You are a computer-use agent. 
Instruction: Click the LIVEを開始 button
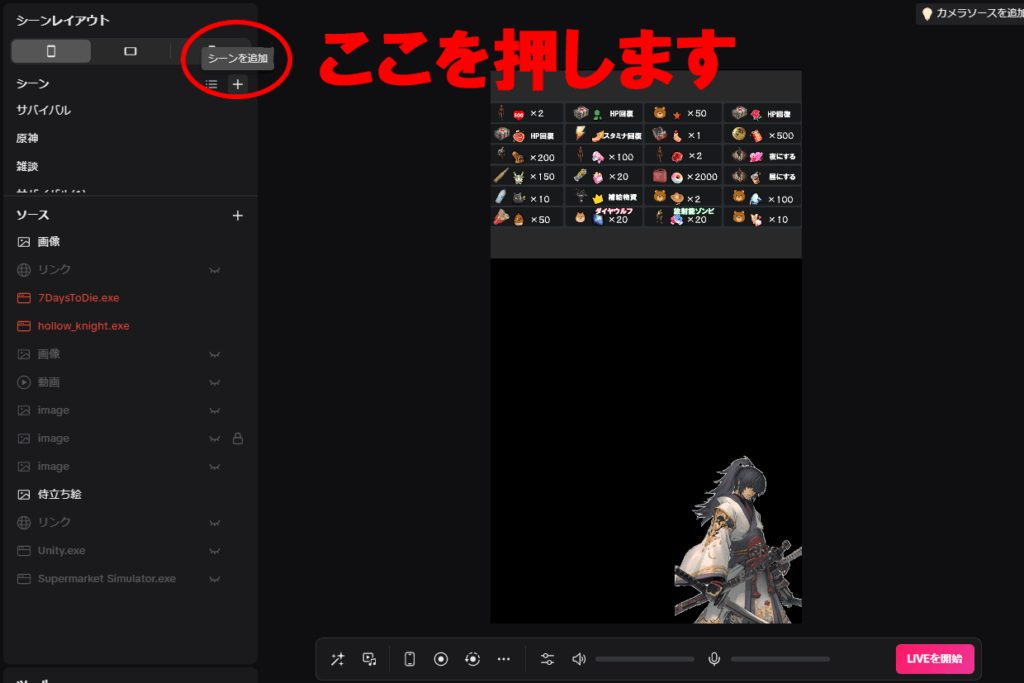934,659
